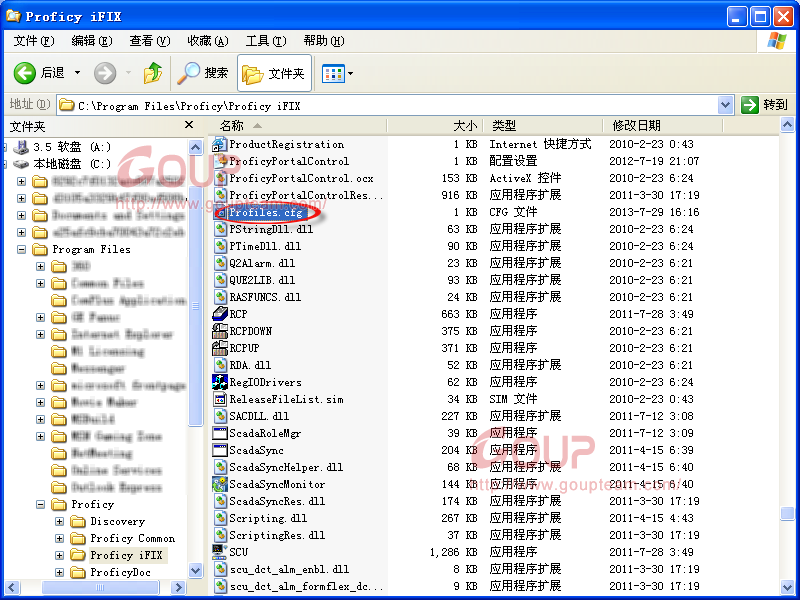Select the Profiles.cfg file
800x600 pixels.
[266, 212]
